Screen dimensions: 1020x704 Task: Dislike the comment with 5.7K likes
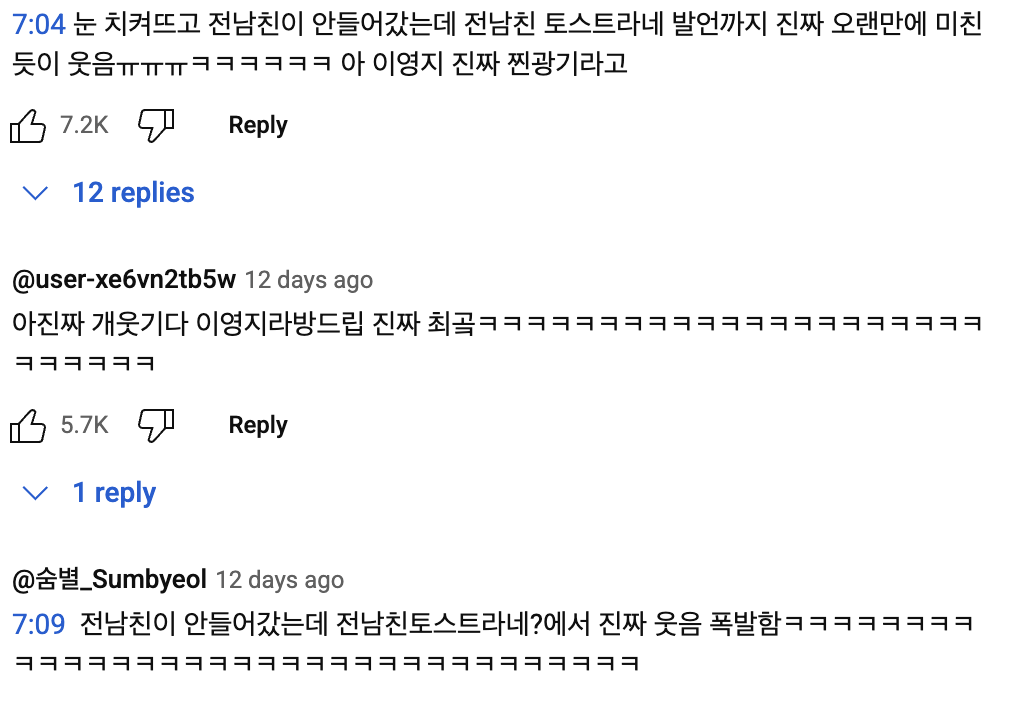point(156,426)
